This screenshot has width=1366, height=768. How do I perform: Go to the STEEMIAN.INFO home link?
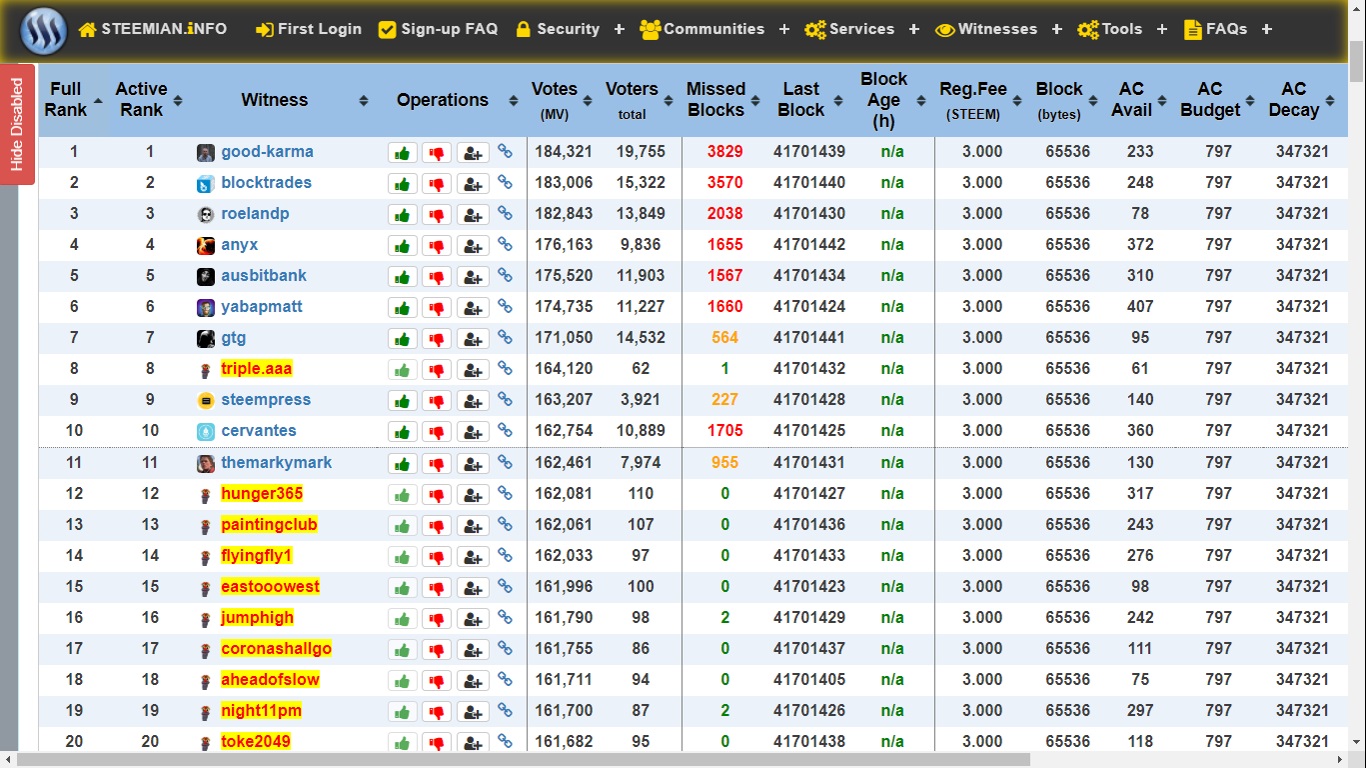pyautogui.click(x=152, y=29)
